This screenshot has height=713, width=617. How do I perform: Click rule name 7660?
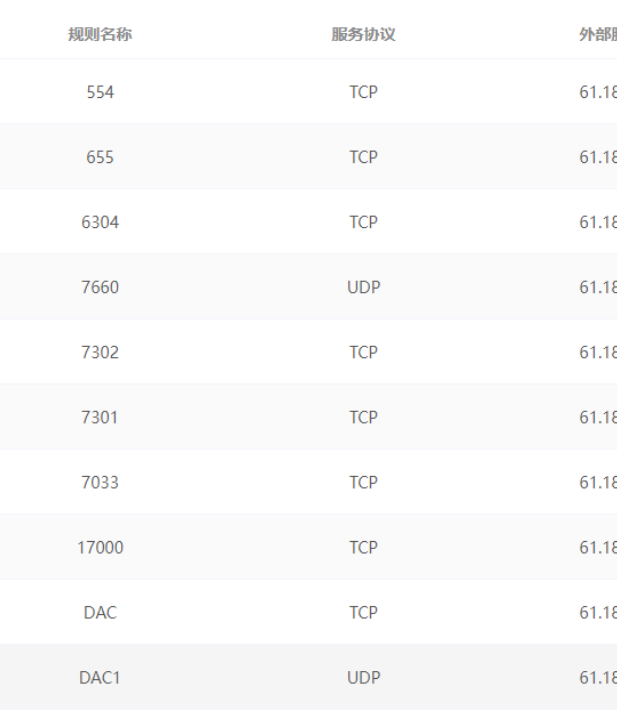[x=100, y=287]
